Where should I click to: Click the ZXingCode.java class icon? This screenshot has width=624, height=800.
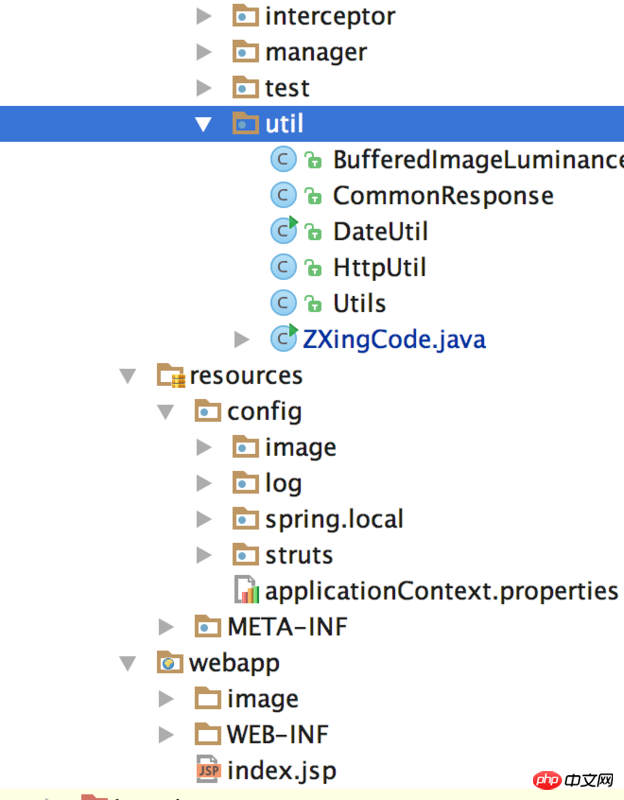click(284, 340)
